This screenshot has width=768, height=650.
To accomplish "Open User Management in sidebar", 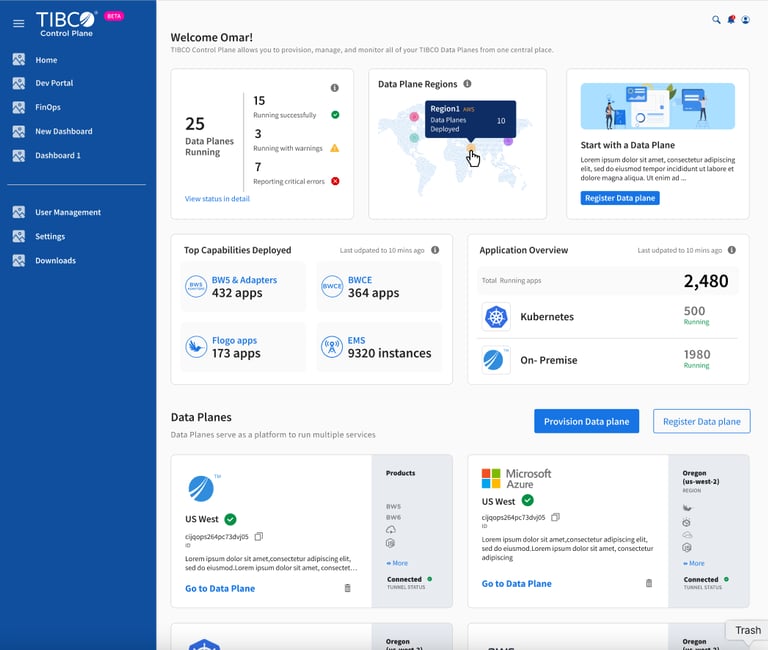I will pyautogui.click(x=68, y=212).
